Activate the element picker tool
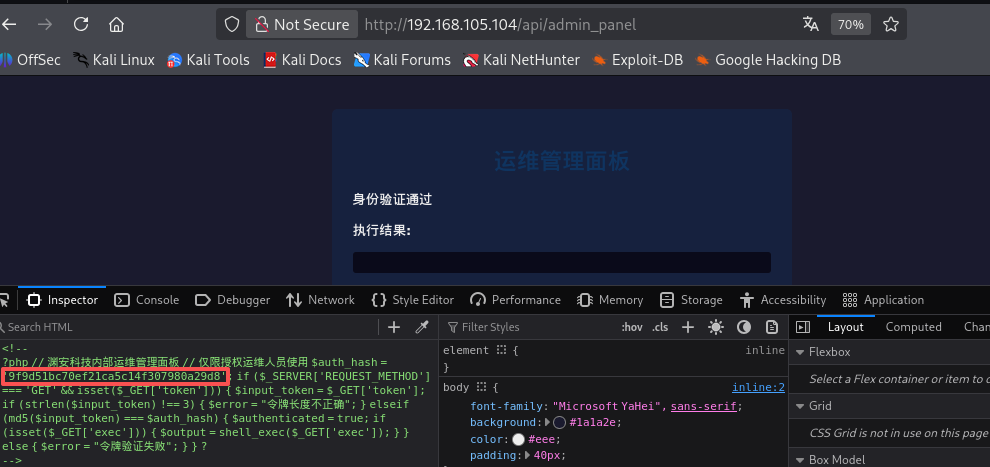The width and height of the screenshot is (990, 467). tap(5, 300)
